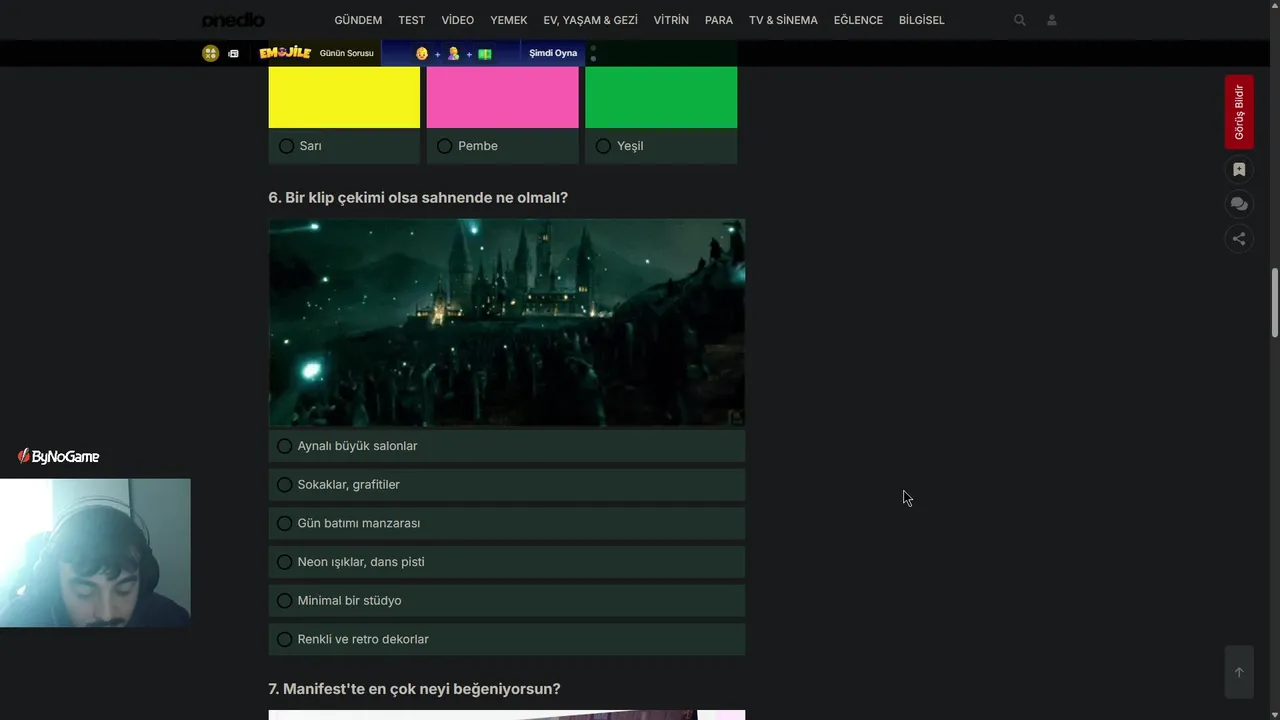Choose Aynalı büyük salonlar answer
1280x720 pixels.
(506, 446)
